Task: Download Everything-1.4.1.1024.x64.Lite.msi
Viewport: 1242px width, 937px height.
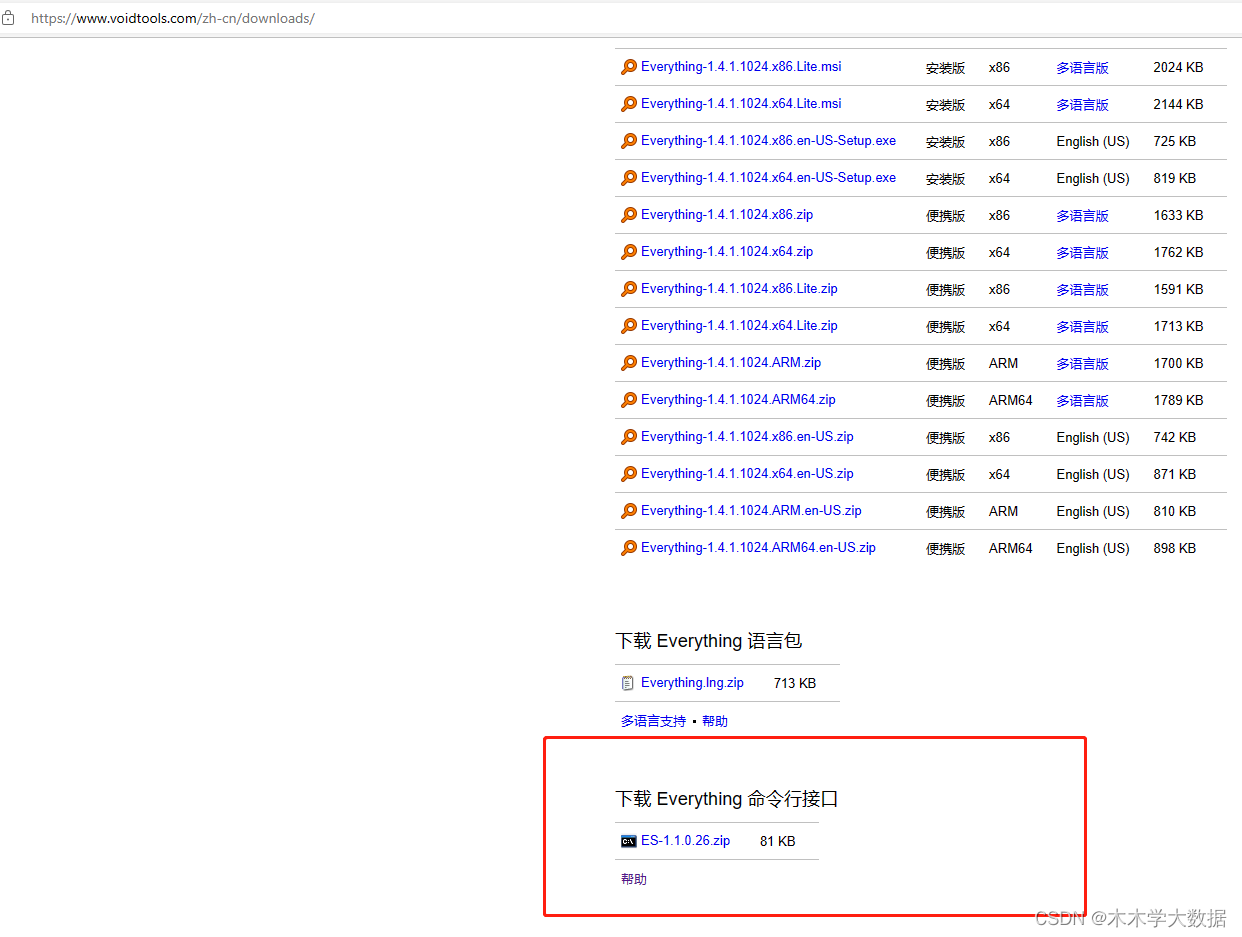Action: pos(741,104)
